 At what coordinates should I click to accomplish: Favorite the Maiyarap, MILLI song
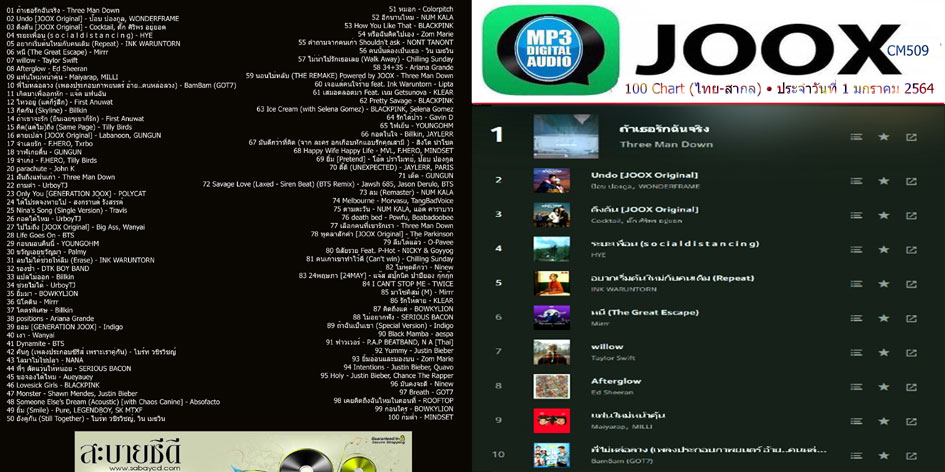click(x=884, y=421)
